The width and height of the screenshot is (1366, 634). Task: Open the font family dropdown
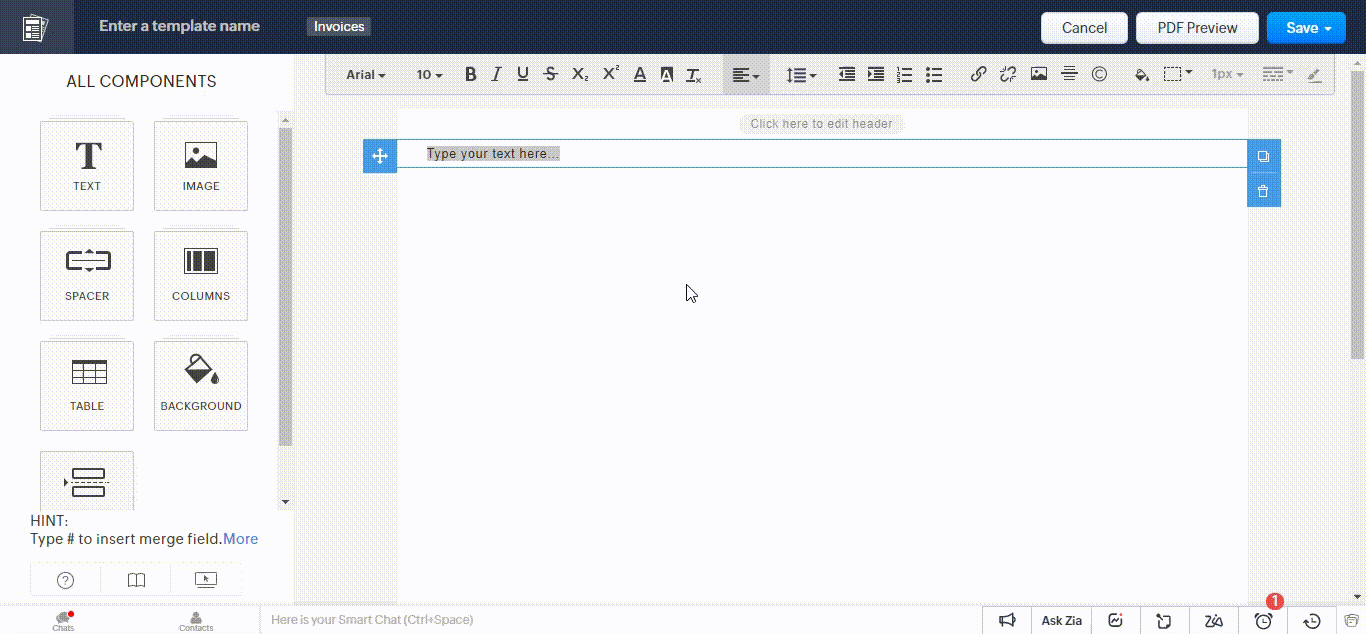tap(362, 74)
